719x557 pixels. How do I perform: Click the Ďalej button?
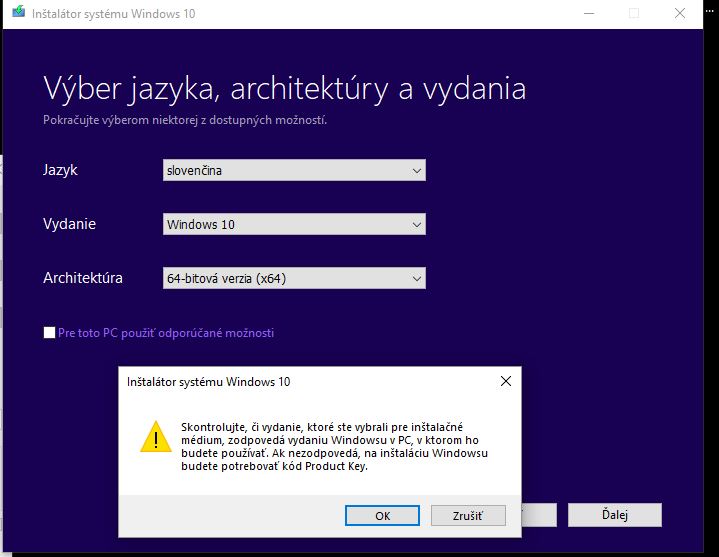[614, 515]
